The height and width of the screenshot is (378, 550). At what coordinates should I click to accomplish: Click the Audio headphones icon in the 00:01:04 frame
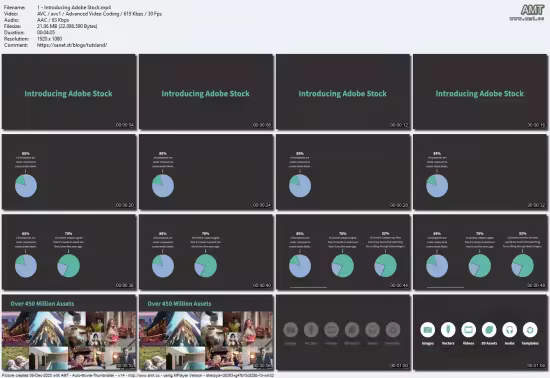tap(509, 330)
